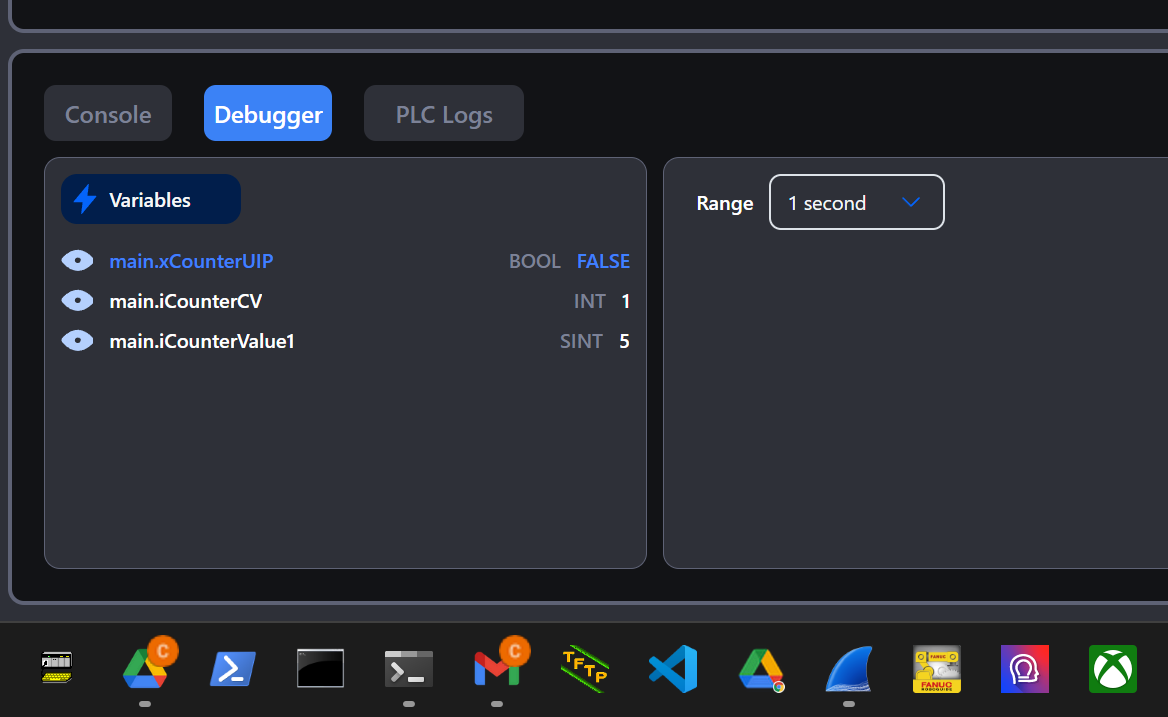This screenshot has height=717, width=1168.
Task: Open the PLC Logs tab
Action: pos(444,114)
